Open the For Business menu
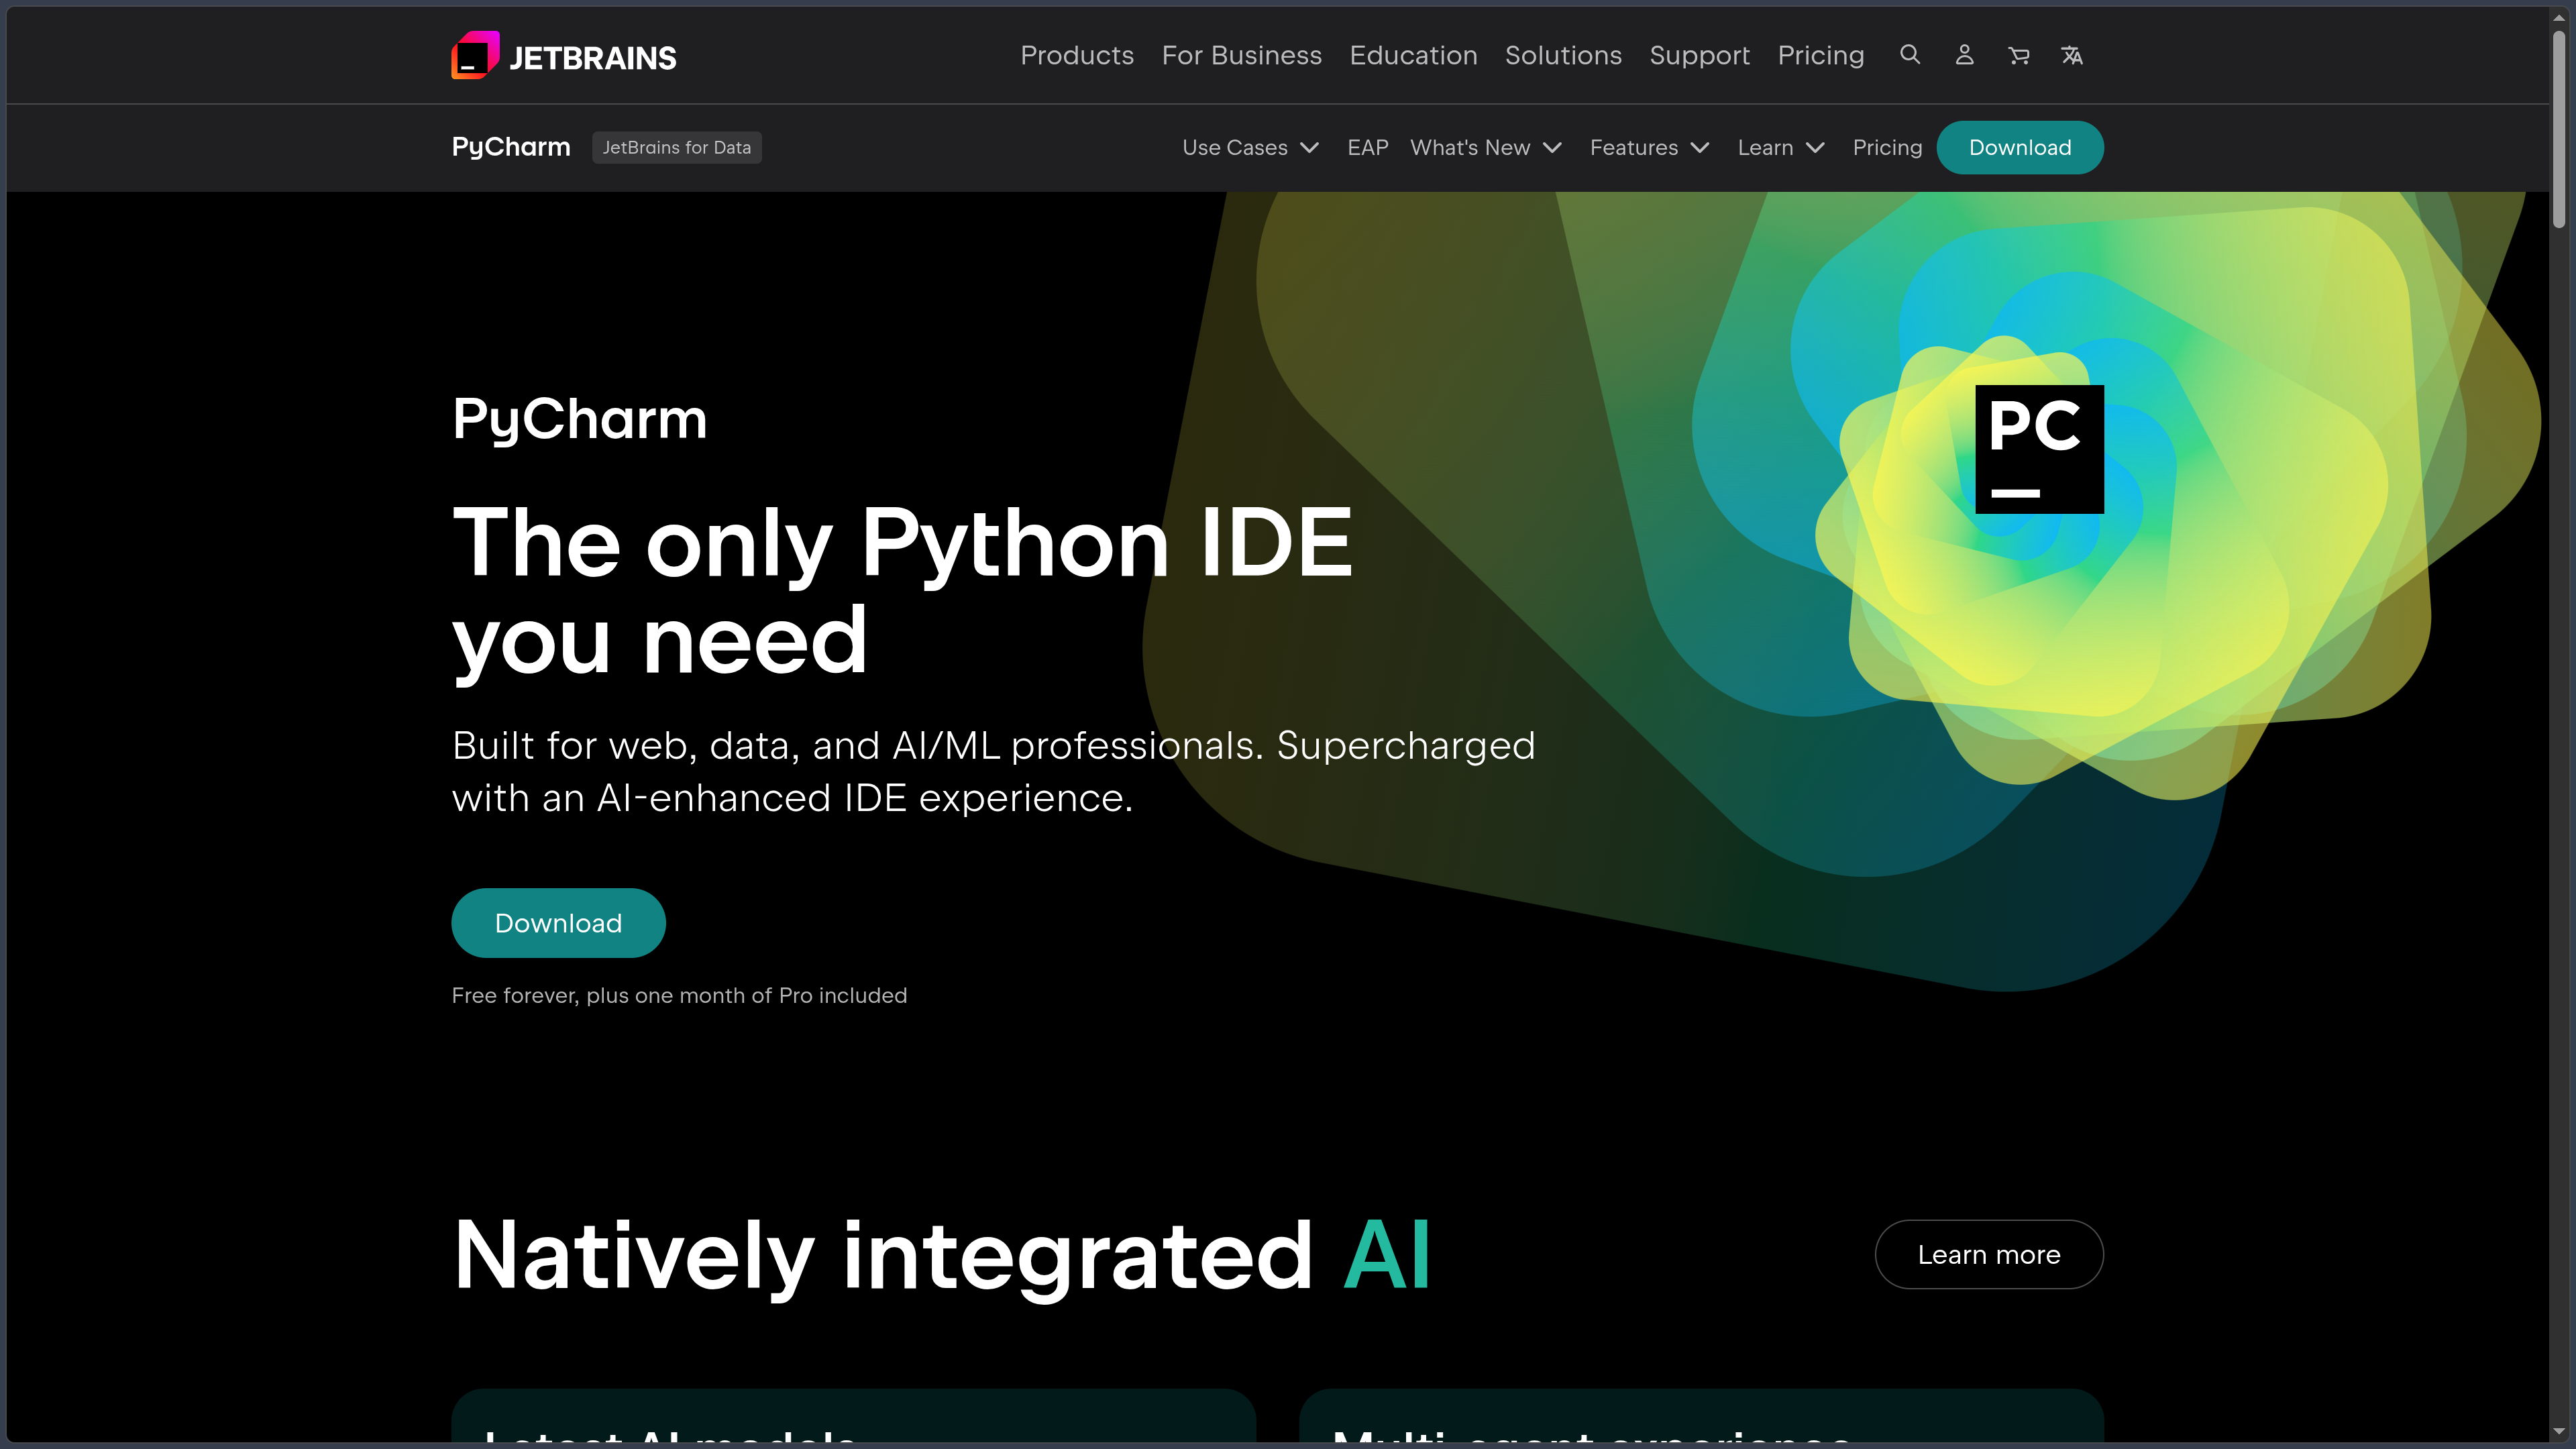 [x=1242, y=55]
